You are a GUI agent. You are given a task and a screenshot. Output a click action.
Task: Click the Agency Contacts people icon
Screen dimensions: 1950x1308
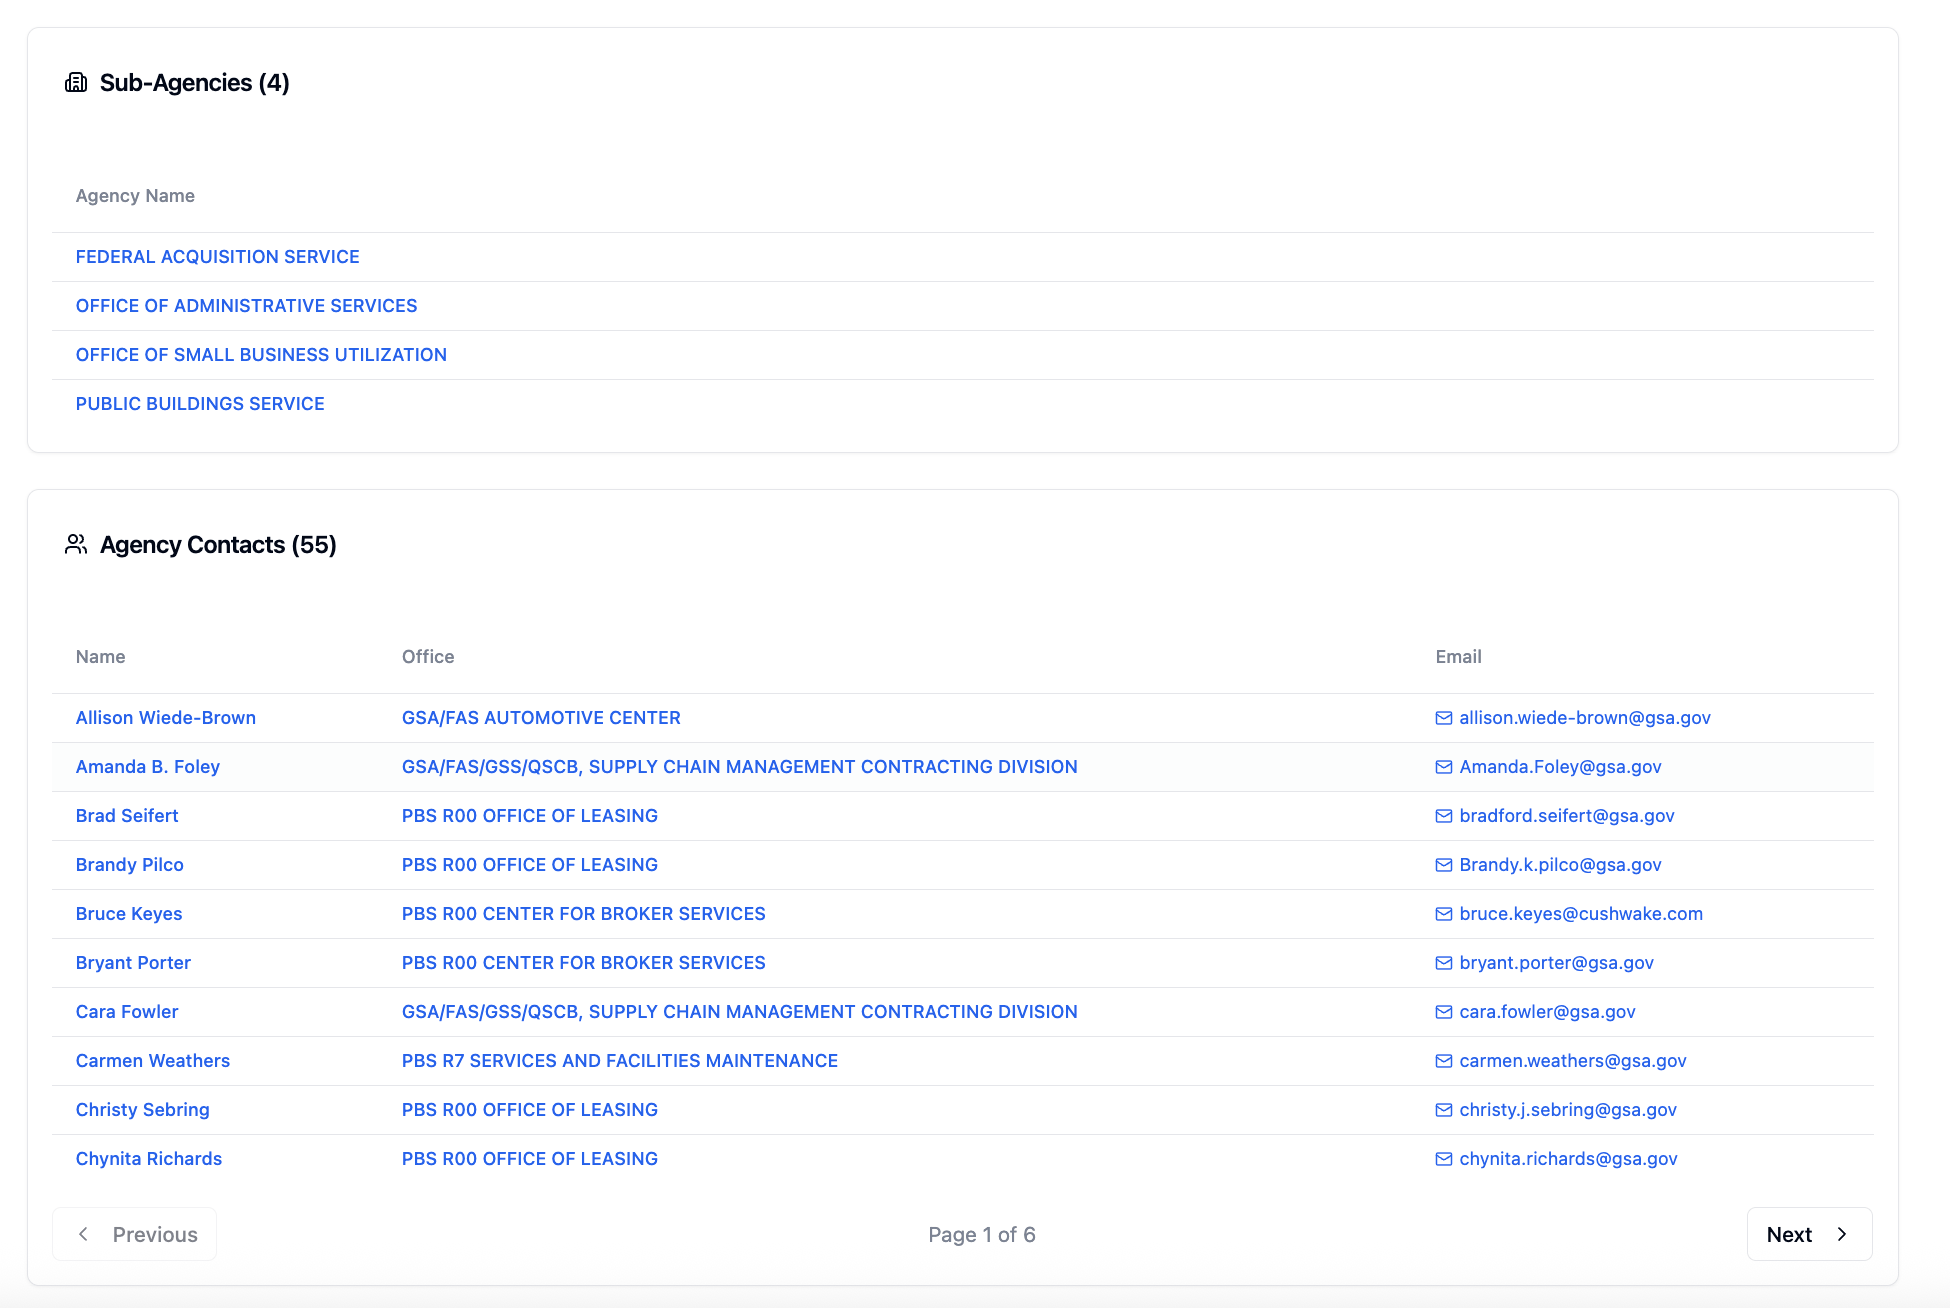pos(76,545)
